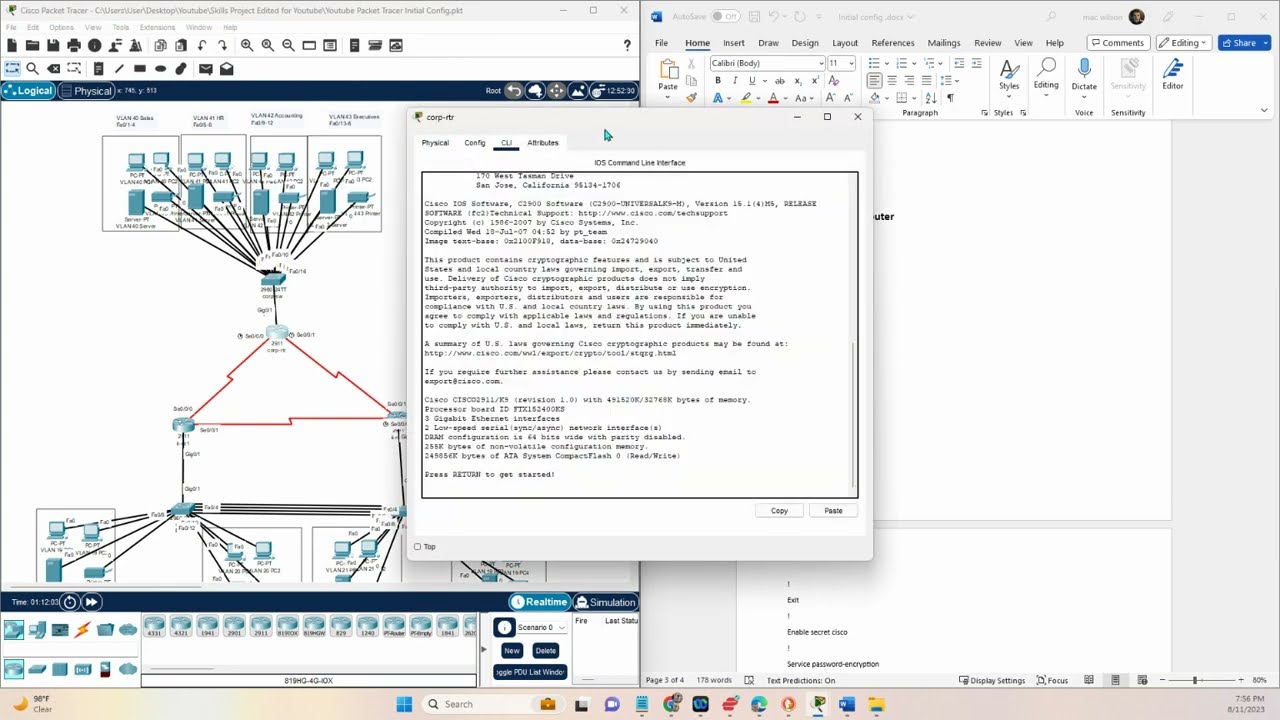The width and height of the screenshot is (1280, 720).
Task: Toggle show paragraph marks in Word
Action: pyautogui.click(x=950, y=98)
